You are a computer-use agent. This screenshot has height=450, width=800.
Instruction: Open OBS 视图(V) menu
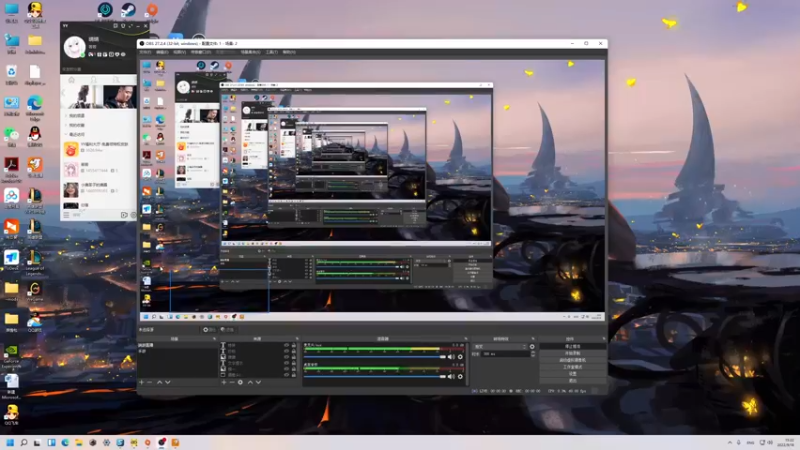(180, 52)
